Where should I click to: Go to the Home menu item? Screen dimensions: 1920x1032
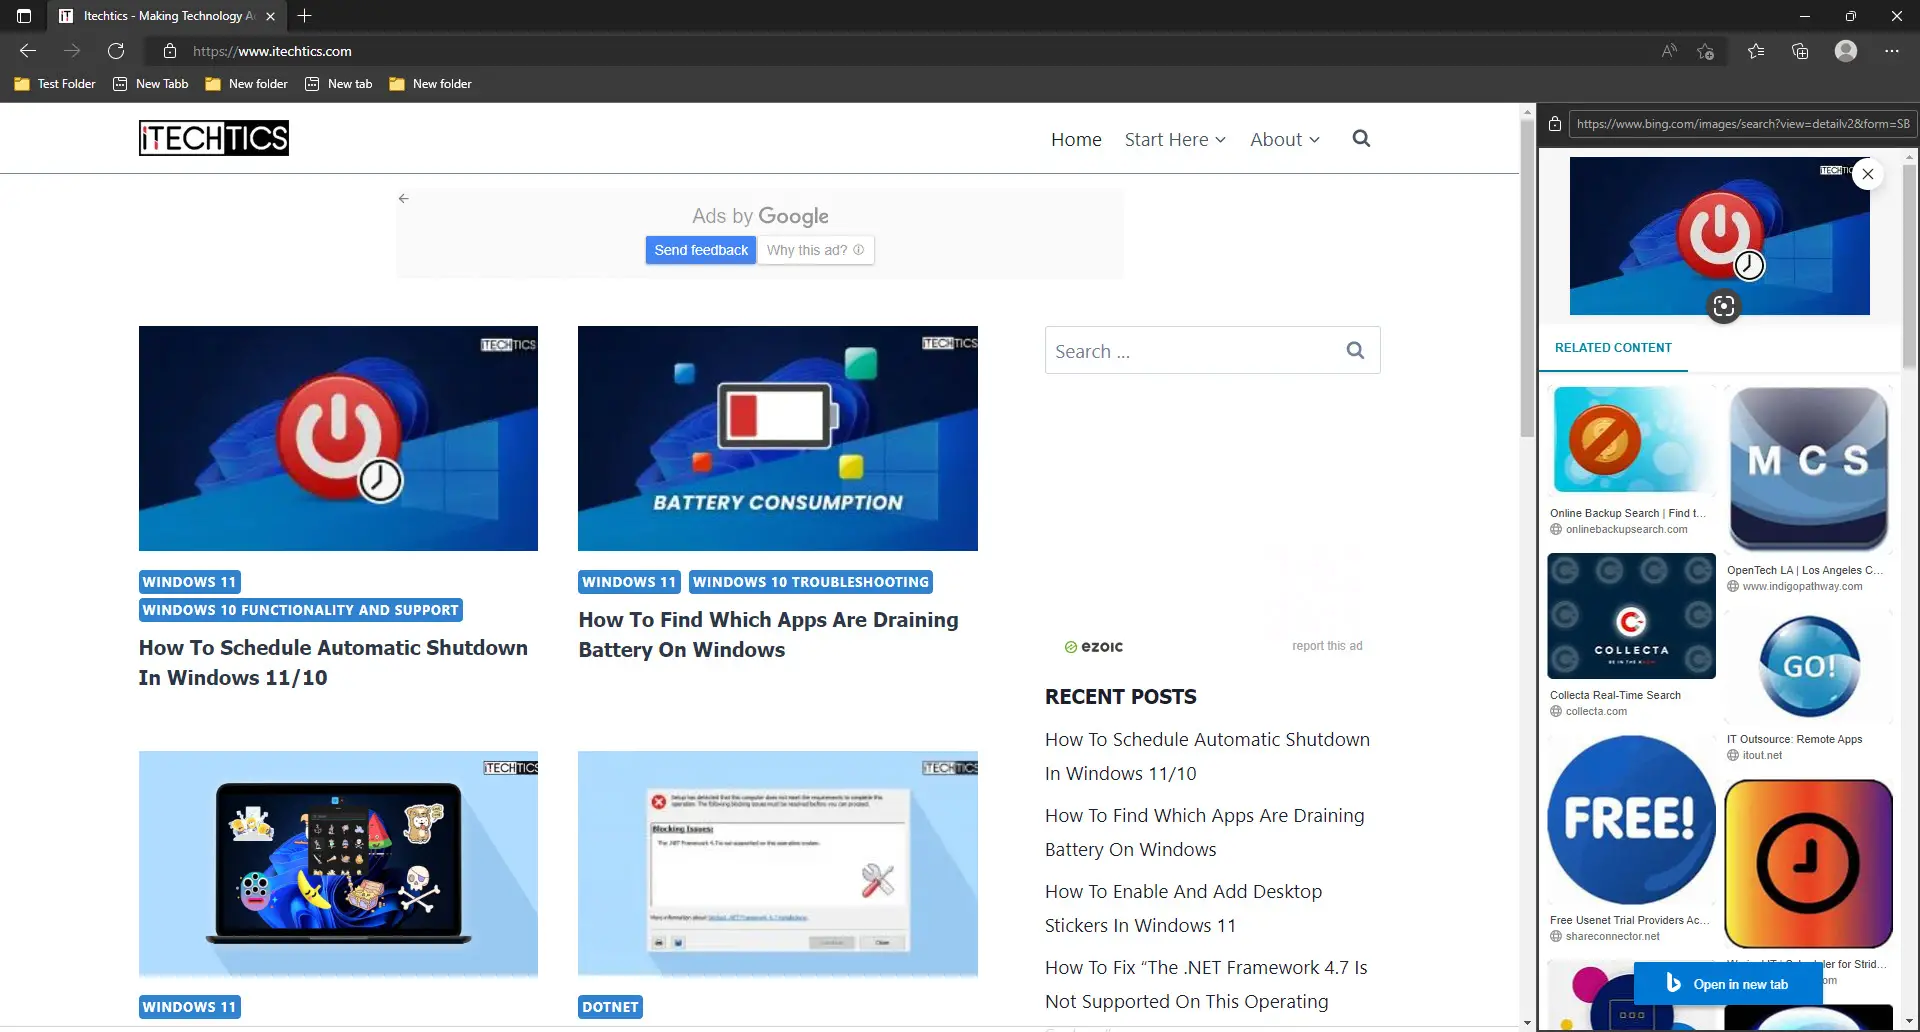point(1076,140)
